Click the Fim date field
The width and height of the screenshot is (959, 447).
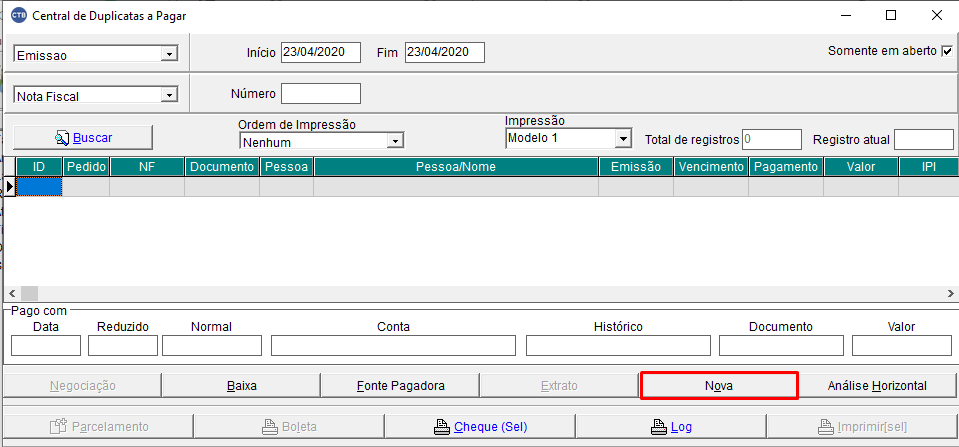(444, 52)
